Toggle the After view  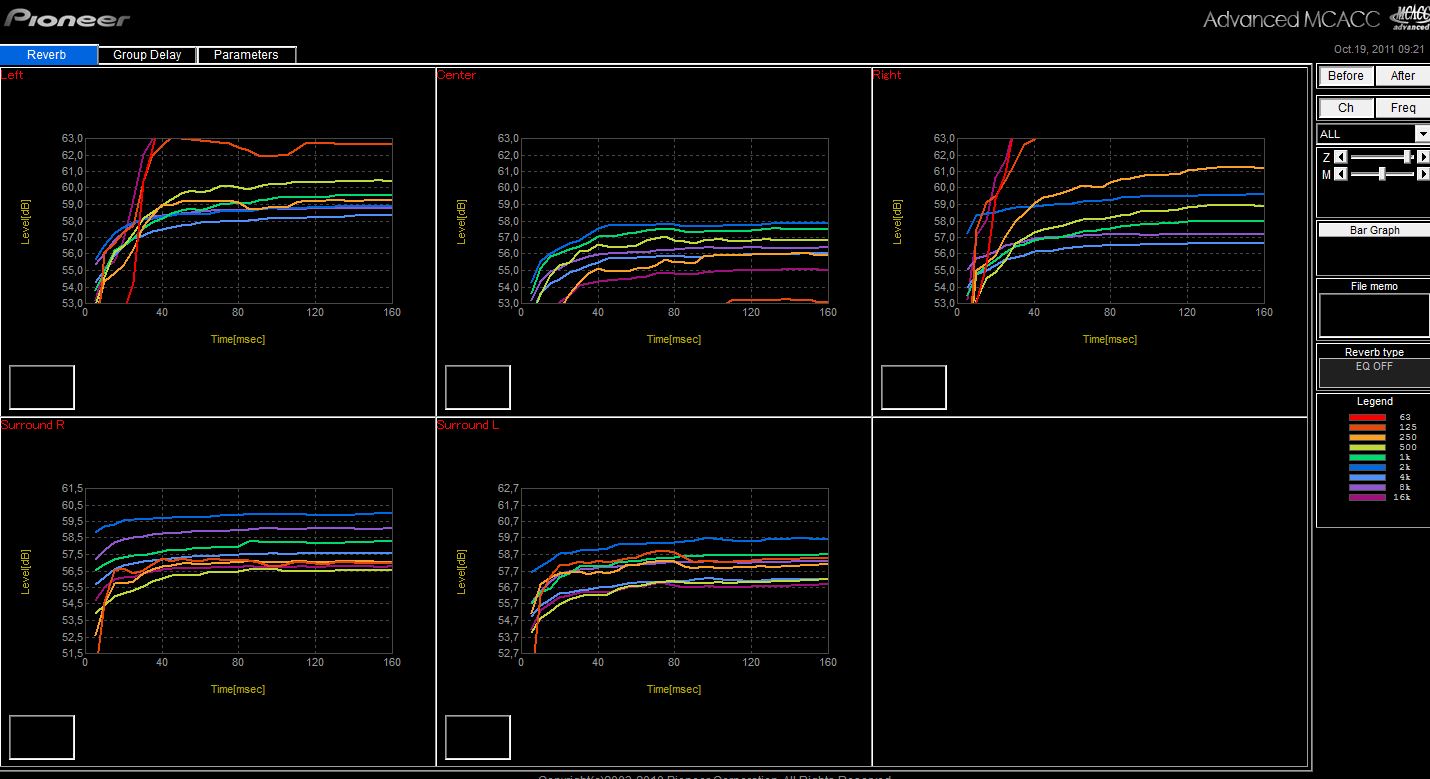1402,76
